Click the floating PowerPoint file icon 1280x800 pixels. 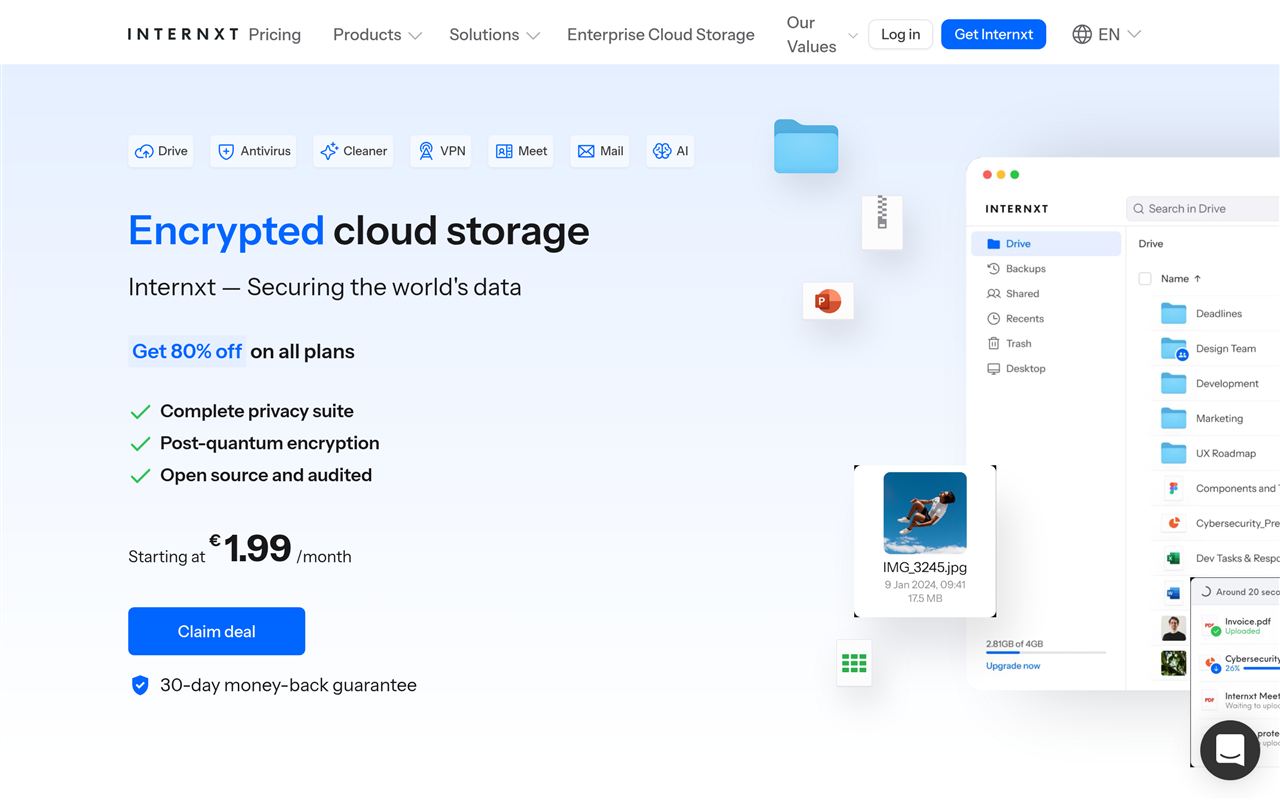click(x=828, y=301)
